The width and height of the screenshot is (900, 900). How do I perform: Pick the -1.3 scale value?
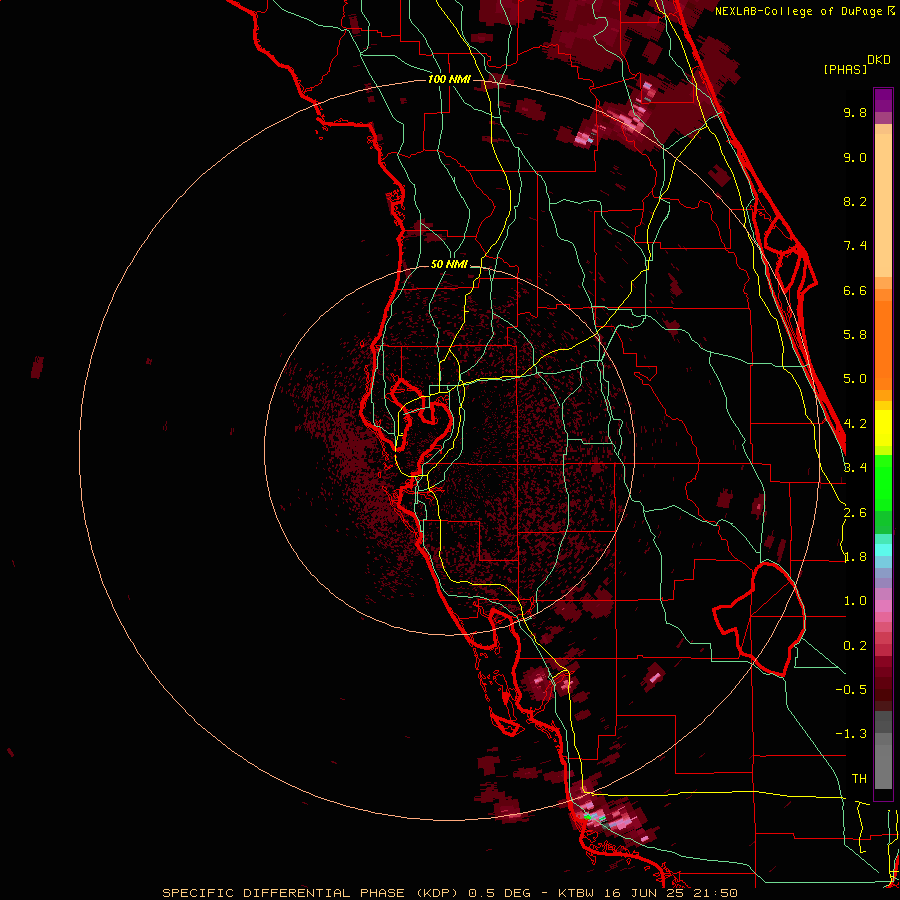click(851, 734)
